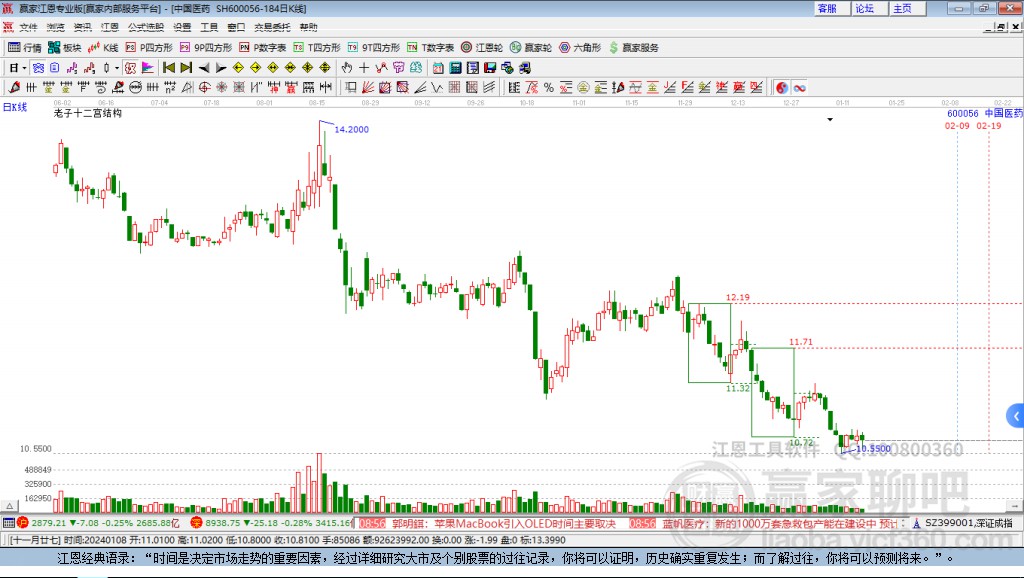Open the 江恩 menu

(x=110, y=27)
